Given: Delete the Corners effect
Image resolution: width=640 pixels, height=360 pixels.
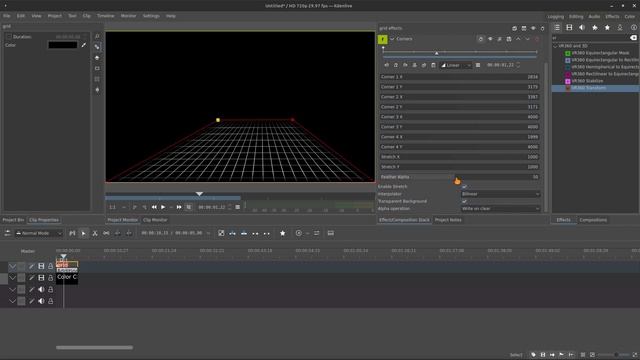Looking at the screenshot, I should 537,39.
